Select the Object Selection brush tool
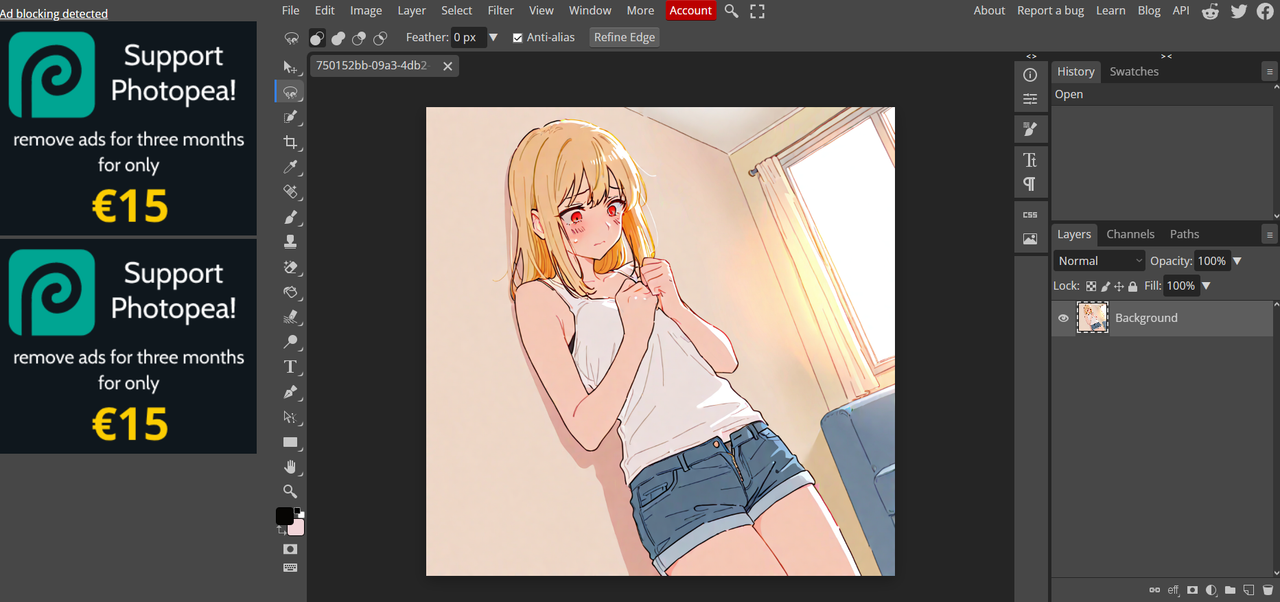 290,117
